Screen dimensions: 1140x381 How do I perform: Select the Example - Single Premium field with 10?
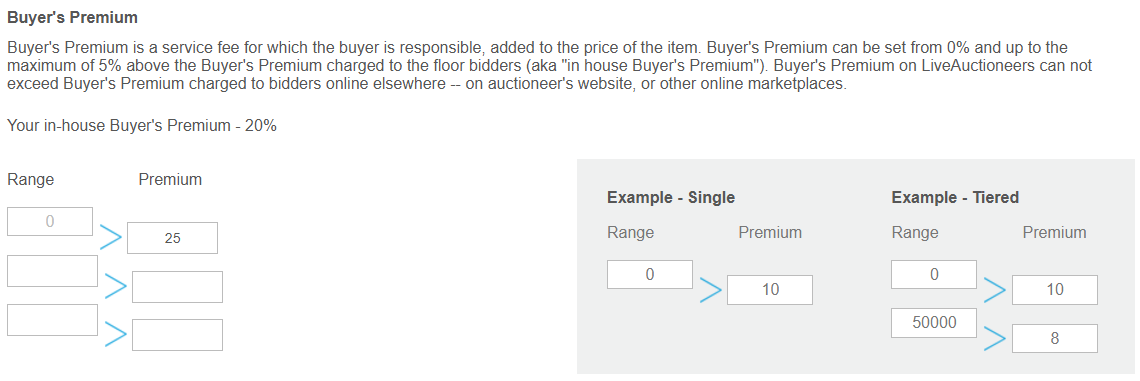[x=770, y=289]
